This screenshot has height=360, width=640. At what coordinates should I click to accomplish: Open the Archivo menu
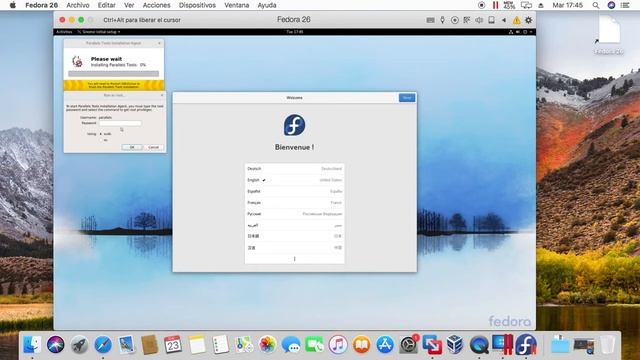78,5
